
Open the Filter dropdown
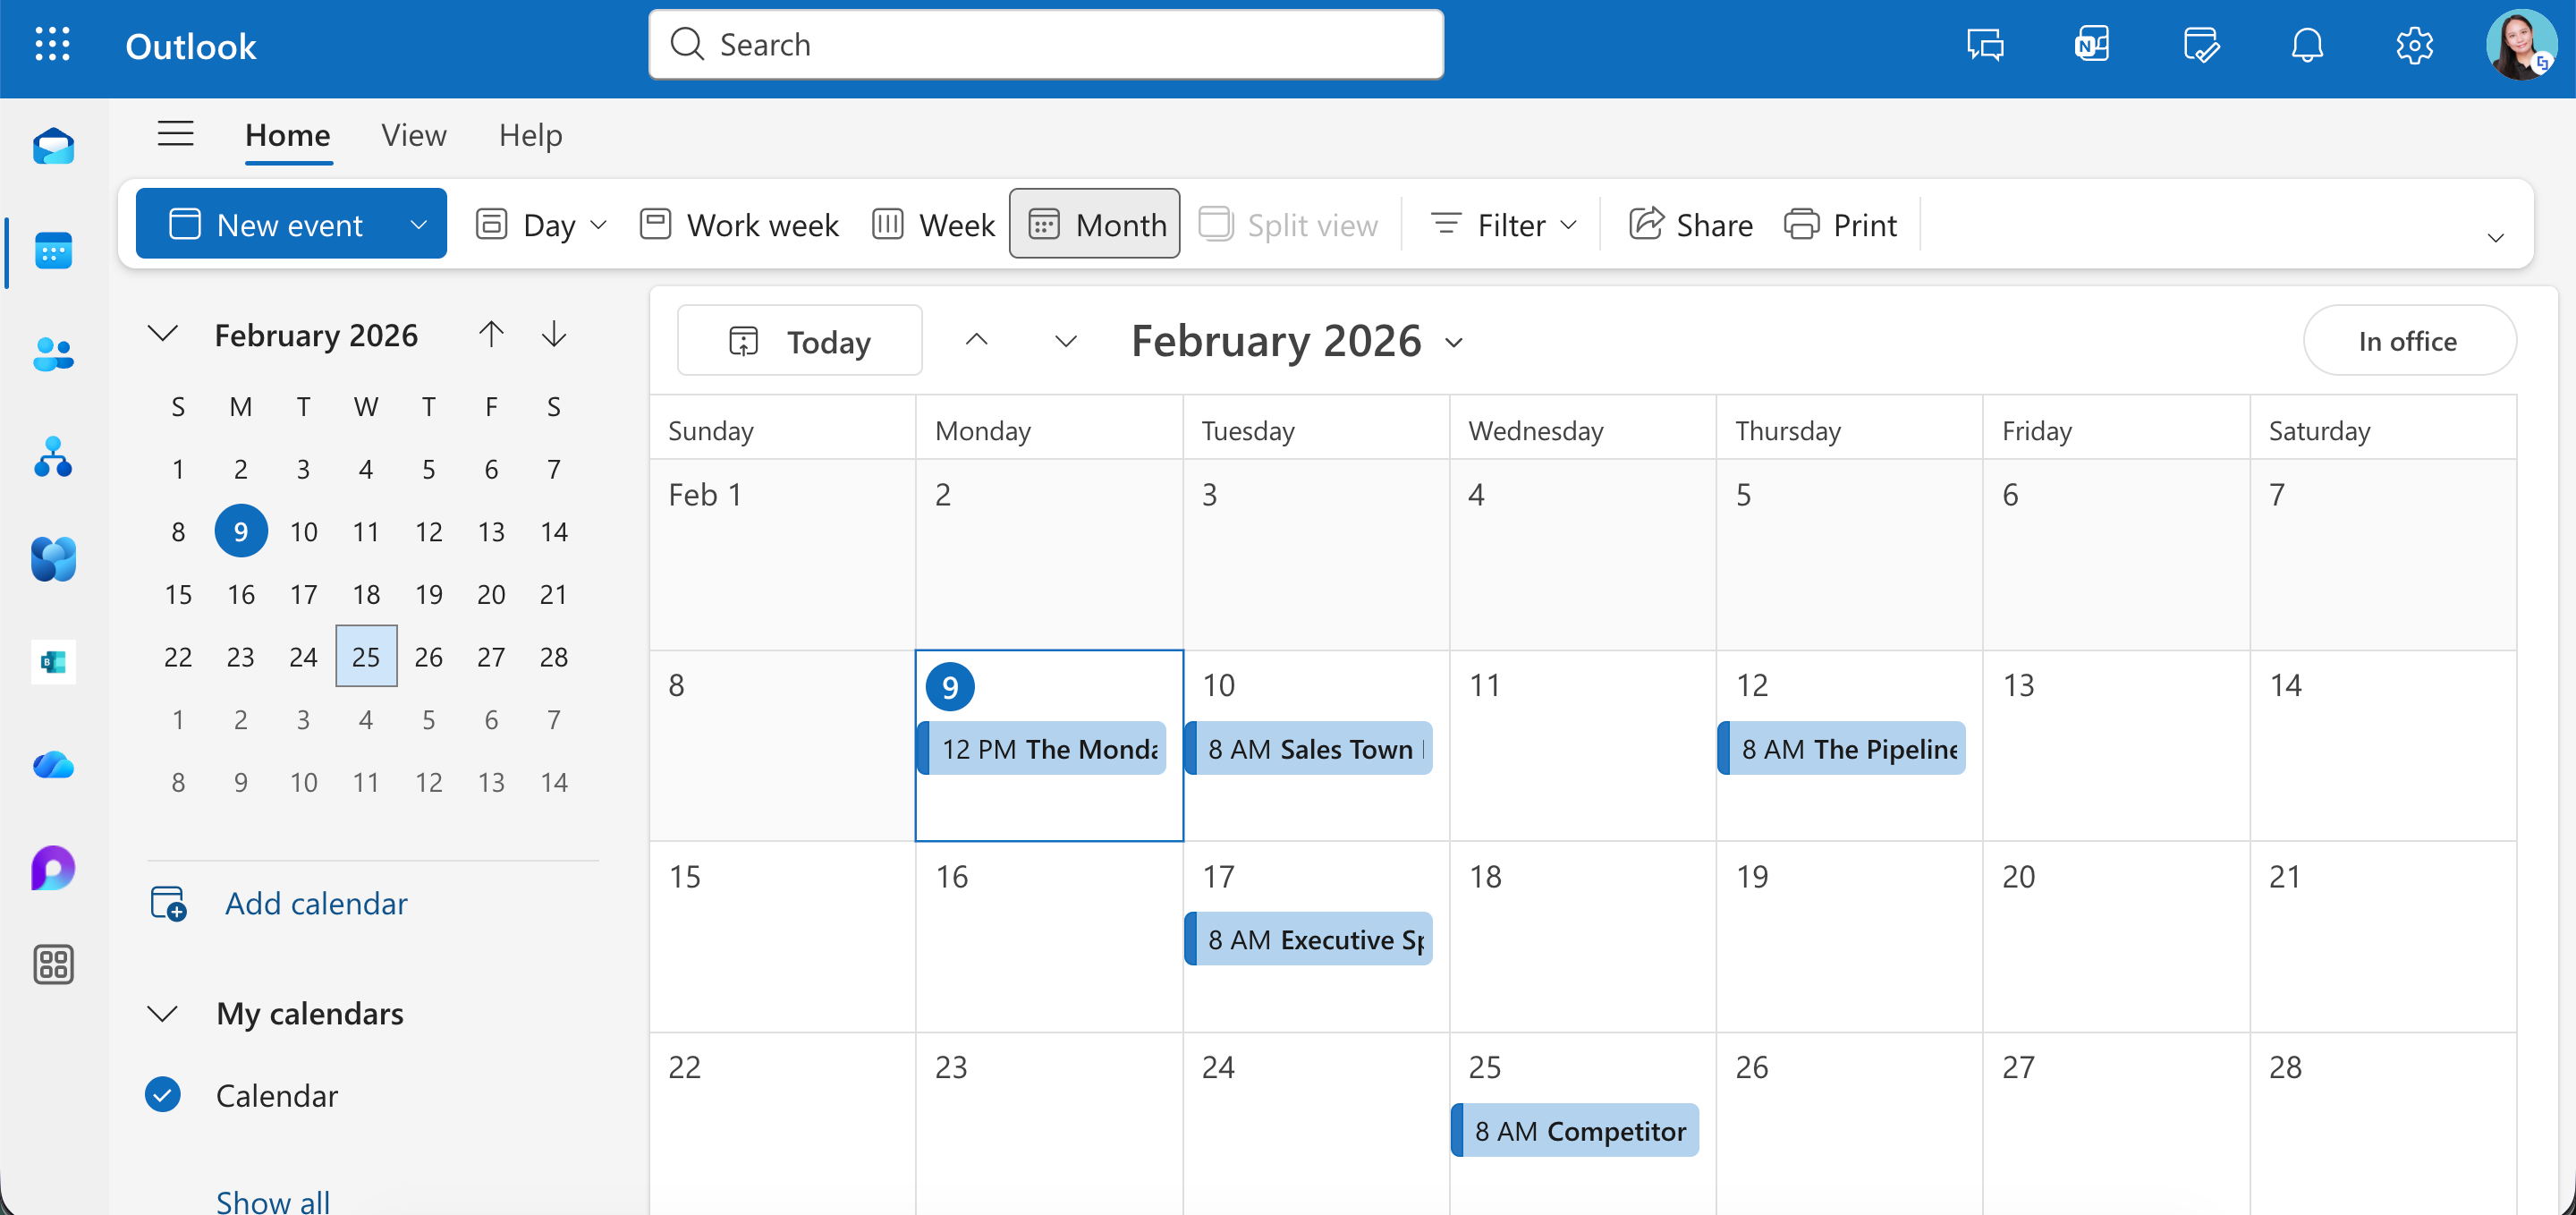[1502, 223]
